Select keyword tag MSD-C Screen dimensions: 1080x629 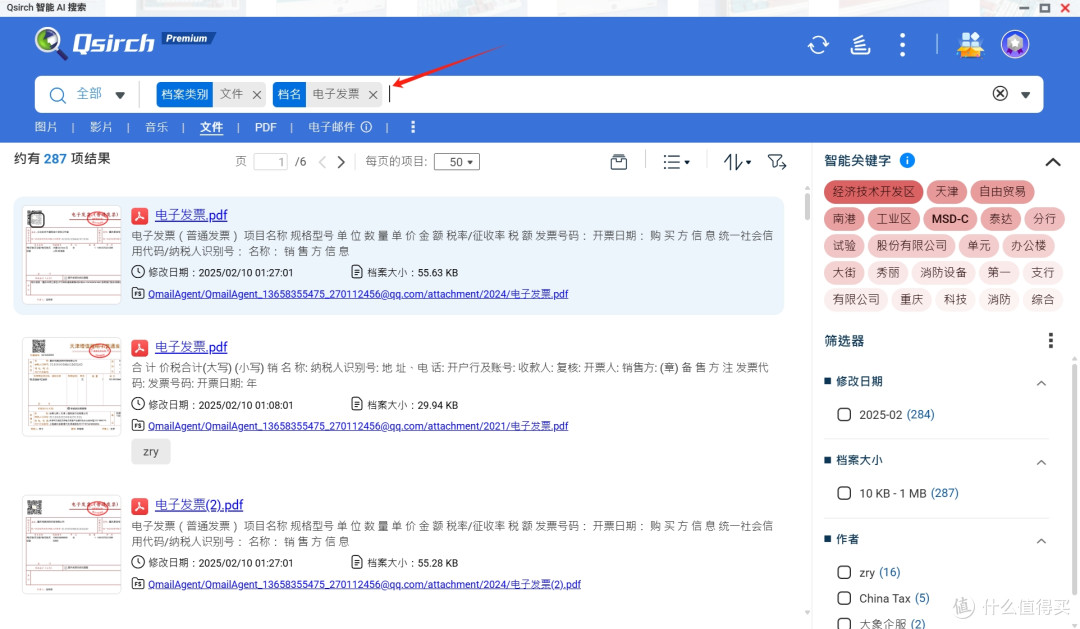(x=950, y=218)
